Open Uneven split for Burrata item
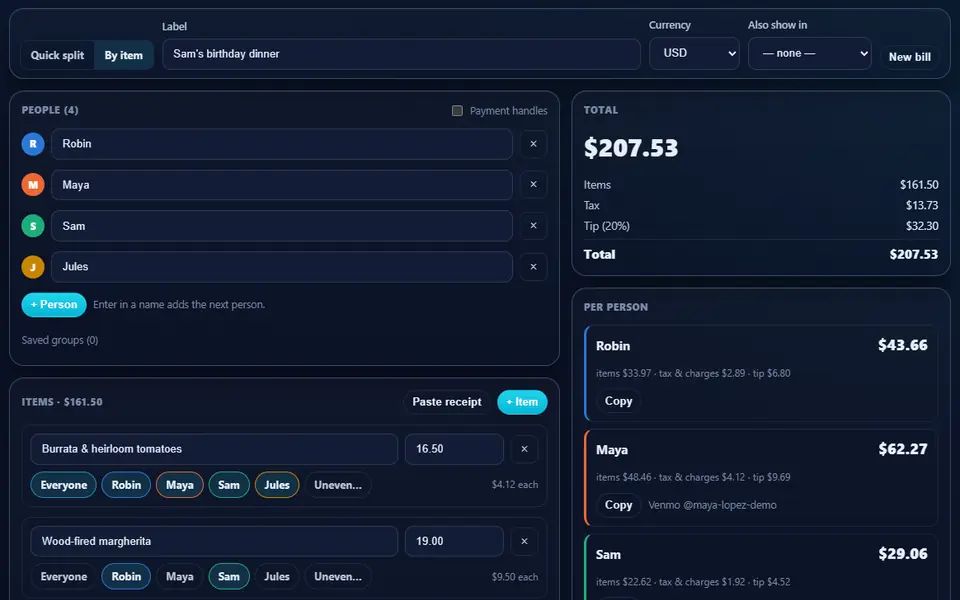The image size is (960, 600). [x=338, y=485]
